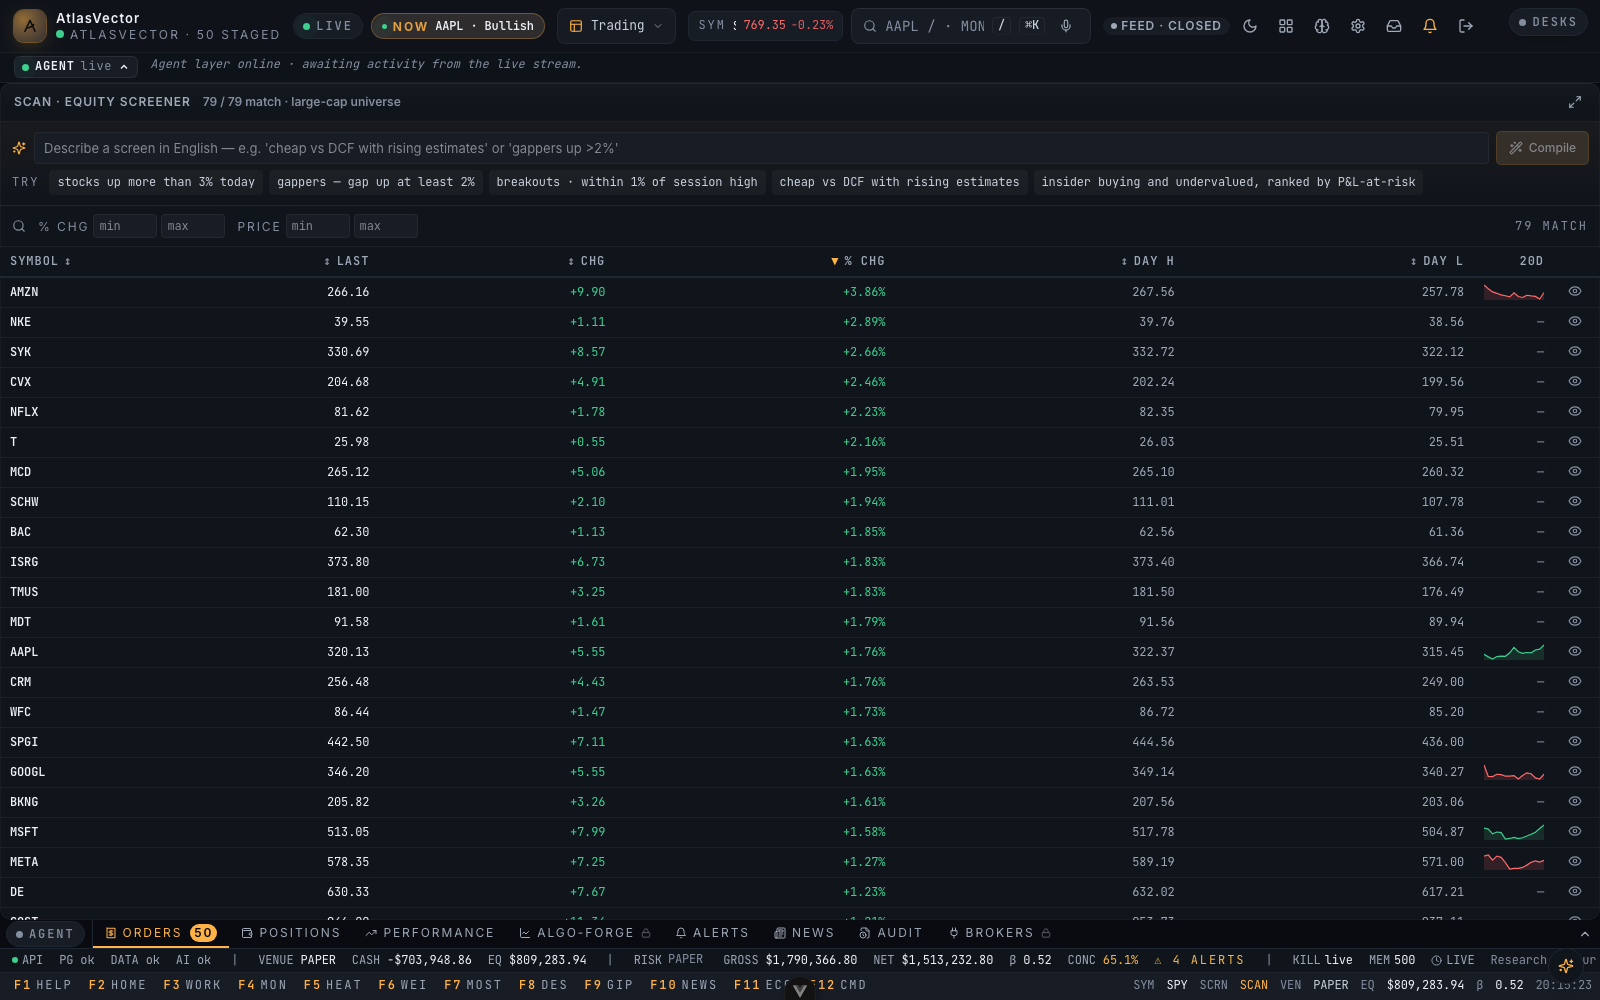The image size is (1600, 1000).
Task: Click the '4 ALERTS' status indicator
Action: click(1199, 960)
